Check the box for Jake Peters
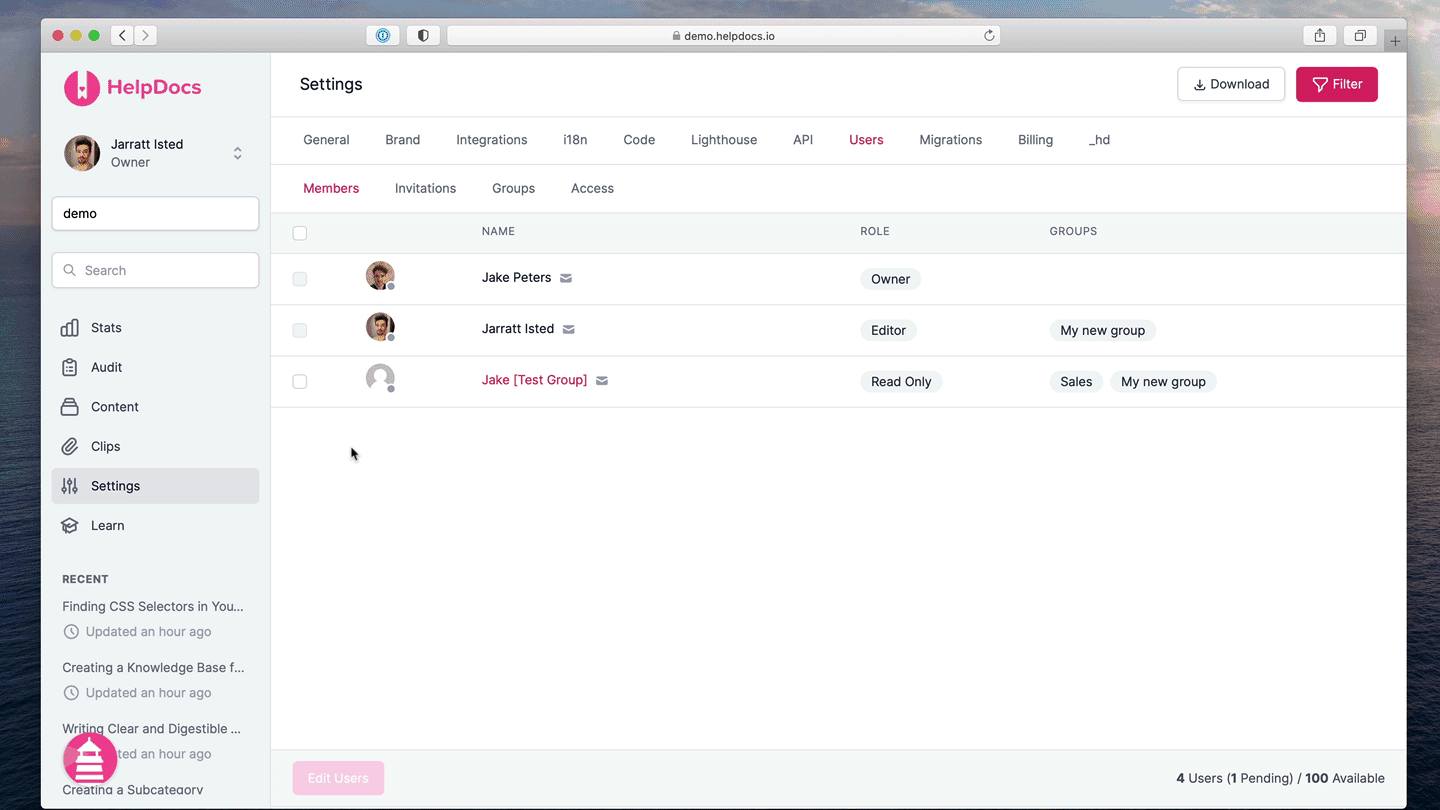 (x=300, y=279)
